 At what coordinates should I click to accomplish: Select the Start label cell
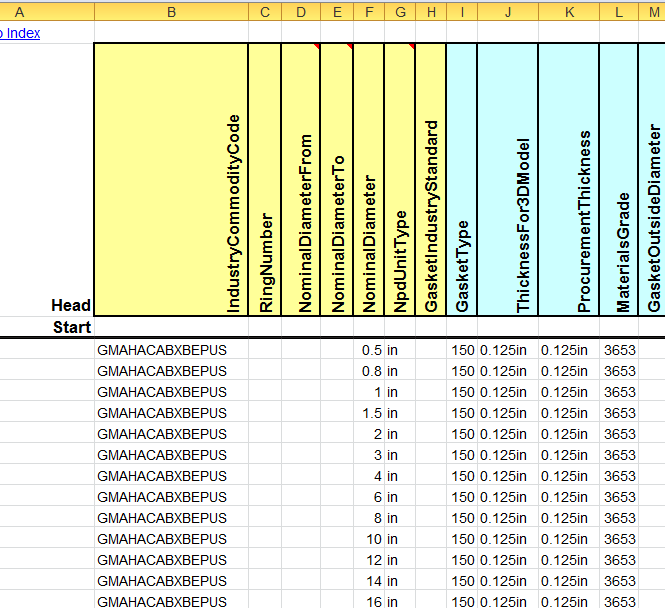pos(47,327)
